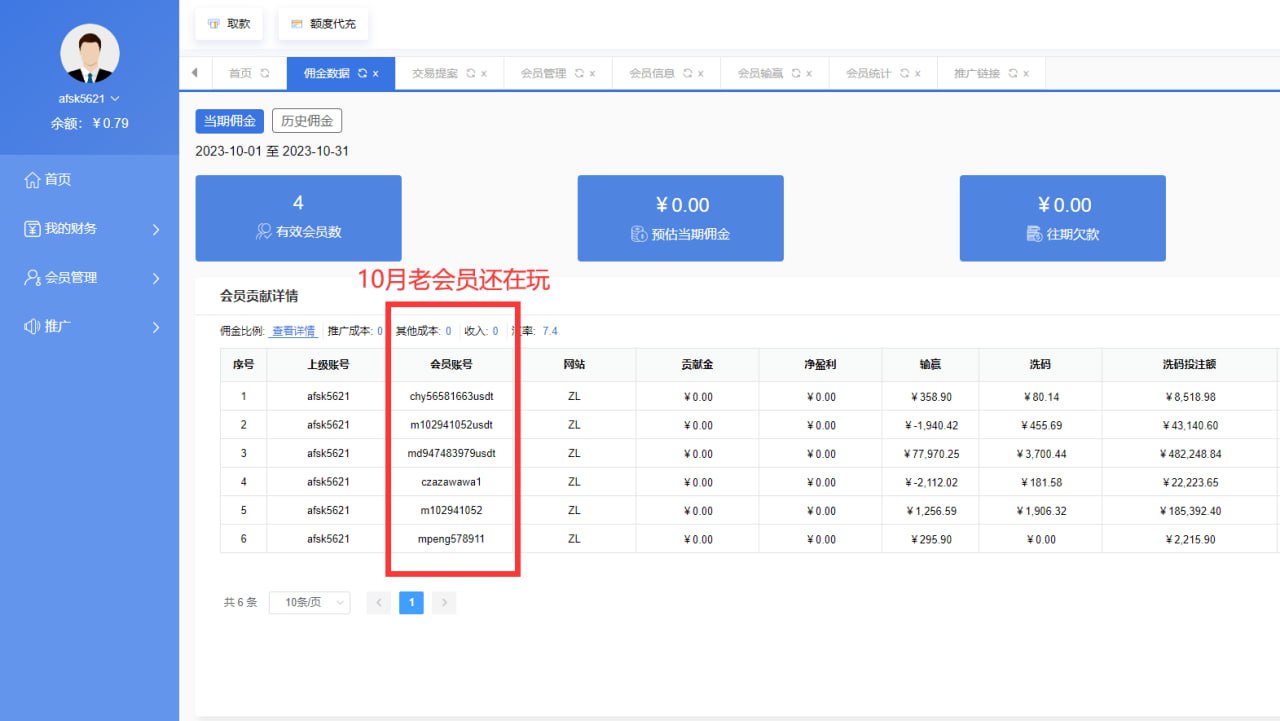Click the 有效会员数 card showing 4
1280x721 pixels.
tap(298, 218)
